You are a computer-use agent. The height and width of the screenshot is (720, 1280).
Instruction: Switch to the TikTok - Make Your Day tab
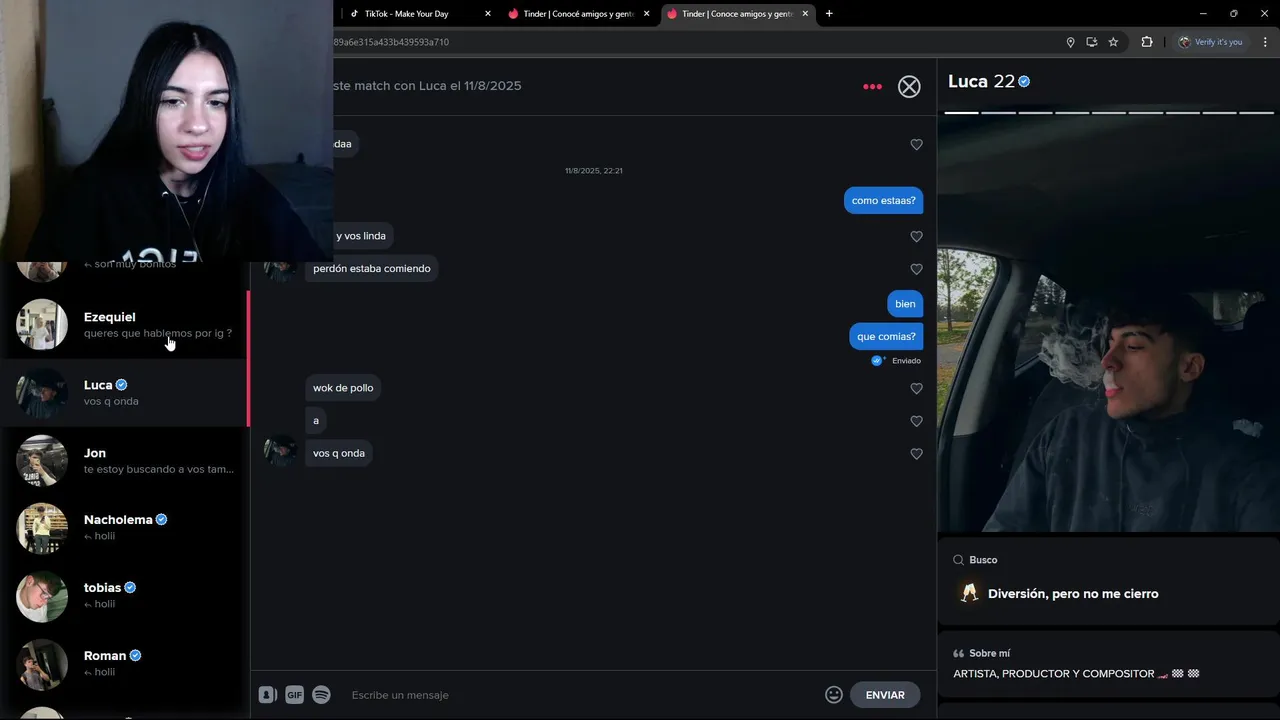click(420, 14)
